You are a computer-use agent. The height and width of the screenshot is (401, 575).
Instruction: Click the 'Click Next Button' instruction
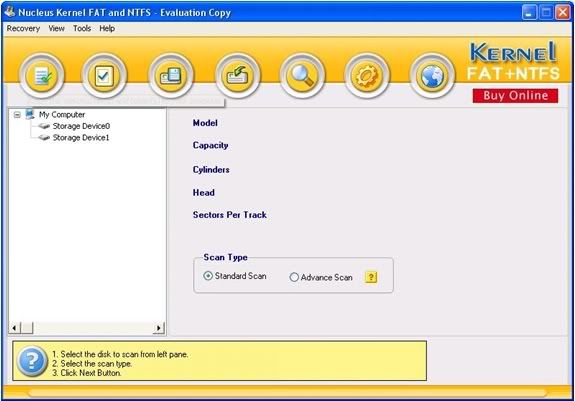(x=87, y=373)
